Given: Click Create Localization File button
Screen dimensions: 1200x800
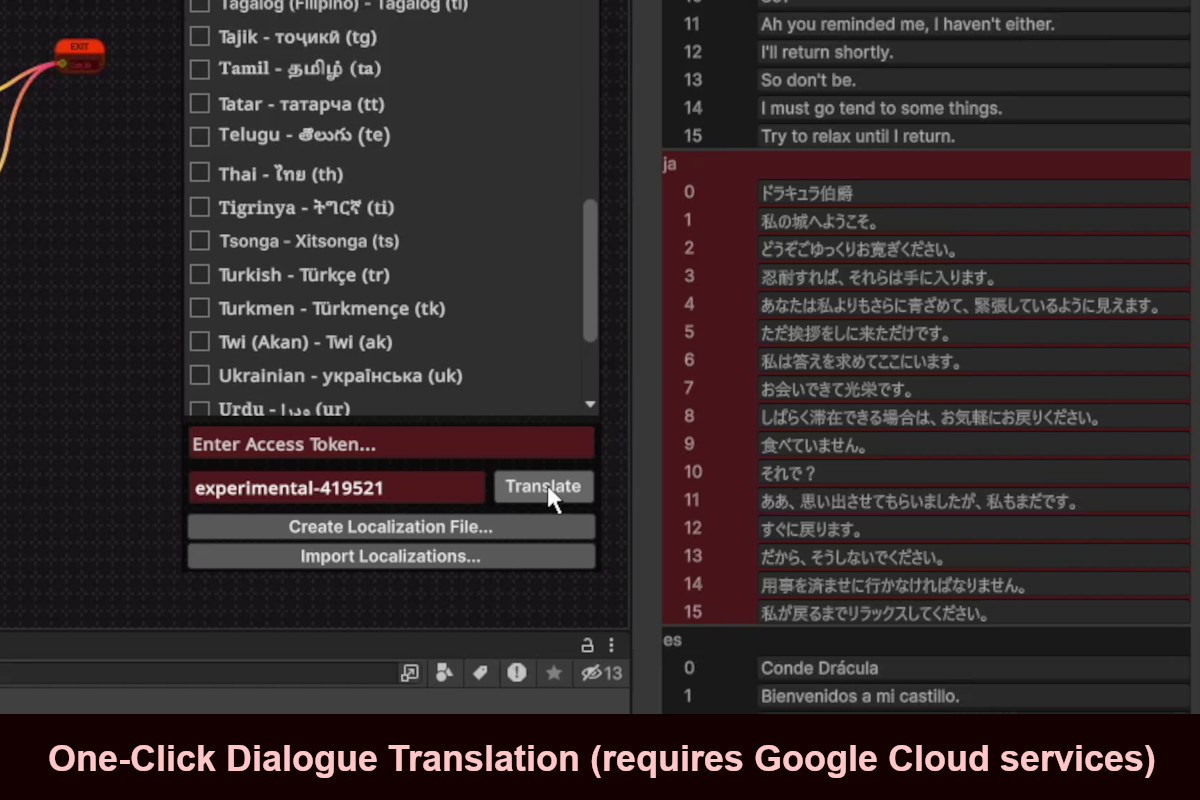Looking at the screenshot, I should tap(391, 526).
